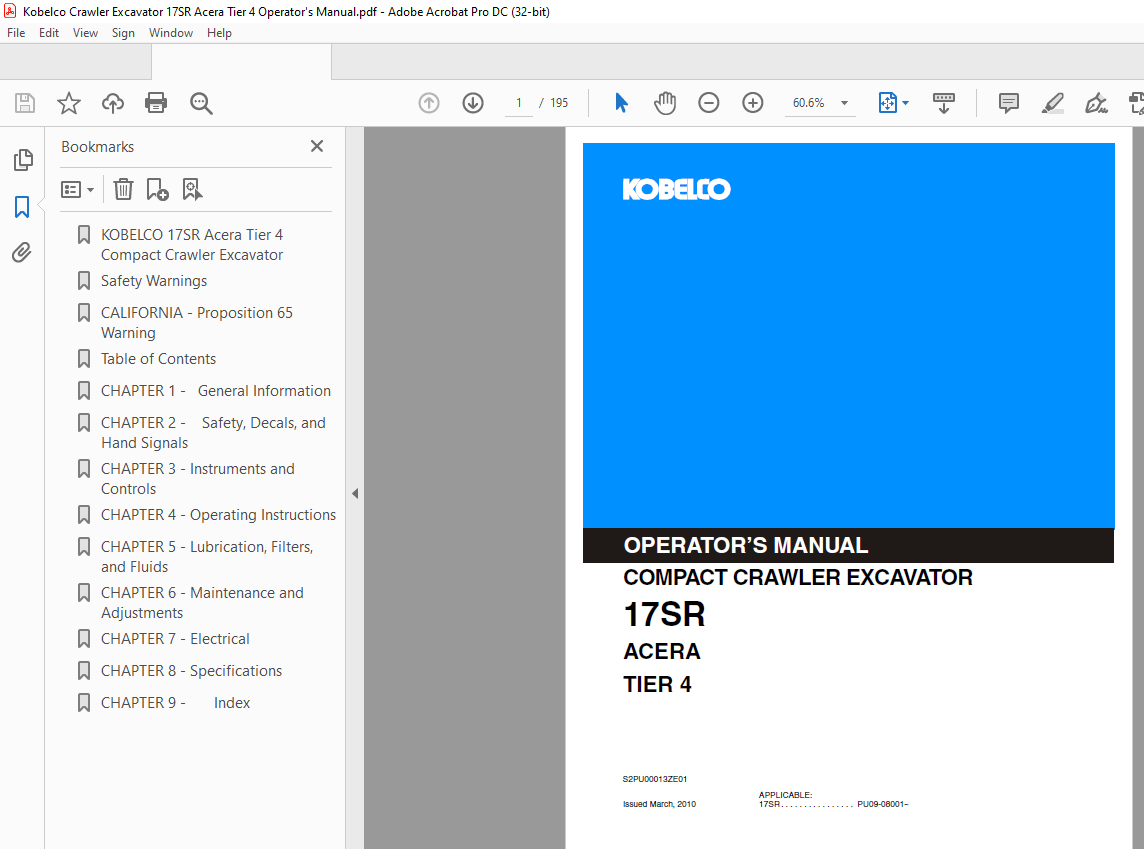The image size is (1144, 849).
Task: Click the Bookmarks panel title
Action: pos(98,147)
